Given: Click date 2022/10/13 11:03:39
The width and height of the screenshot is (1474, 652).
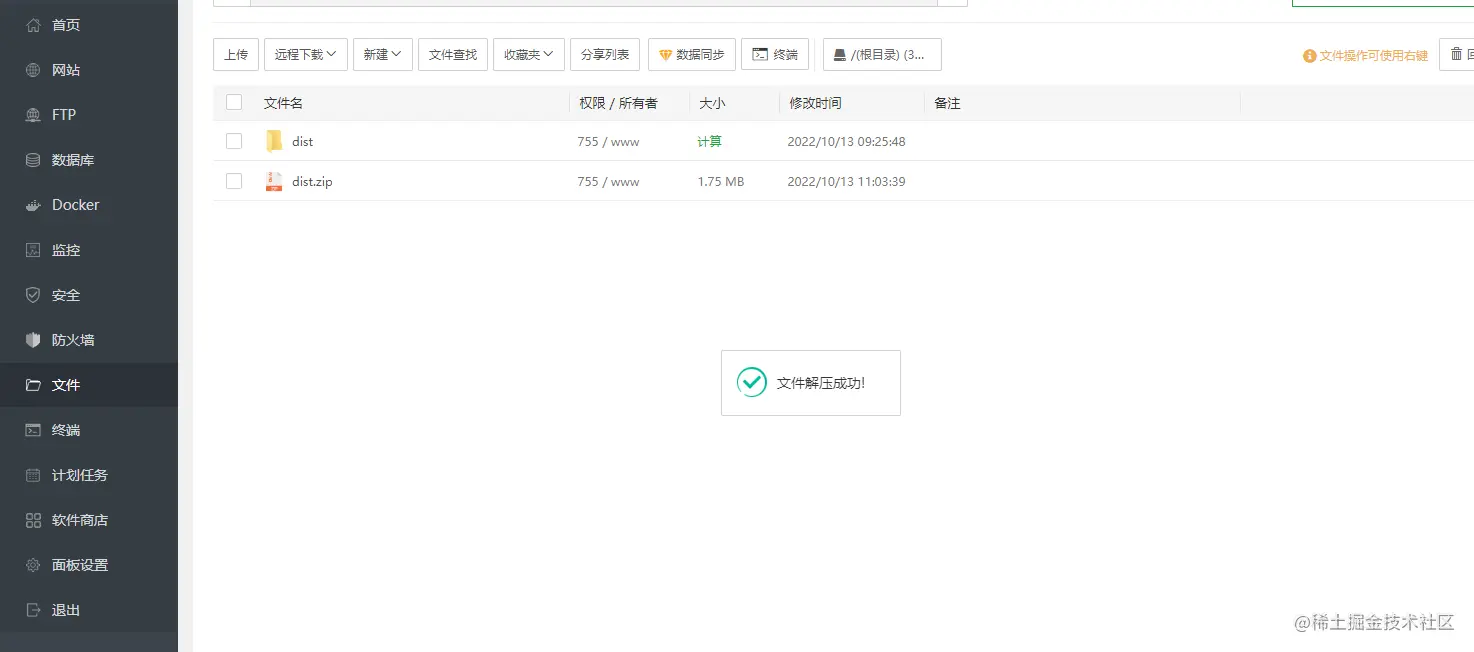Looking at the screenshot, I should (847, 182).
